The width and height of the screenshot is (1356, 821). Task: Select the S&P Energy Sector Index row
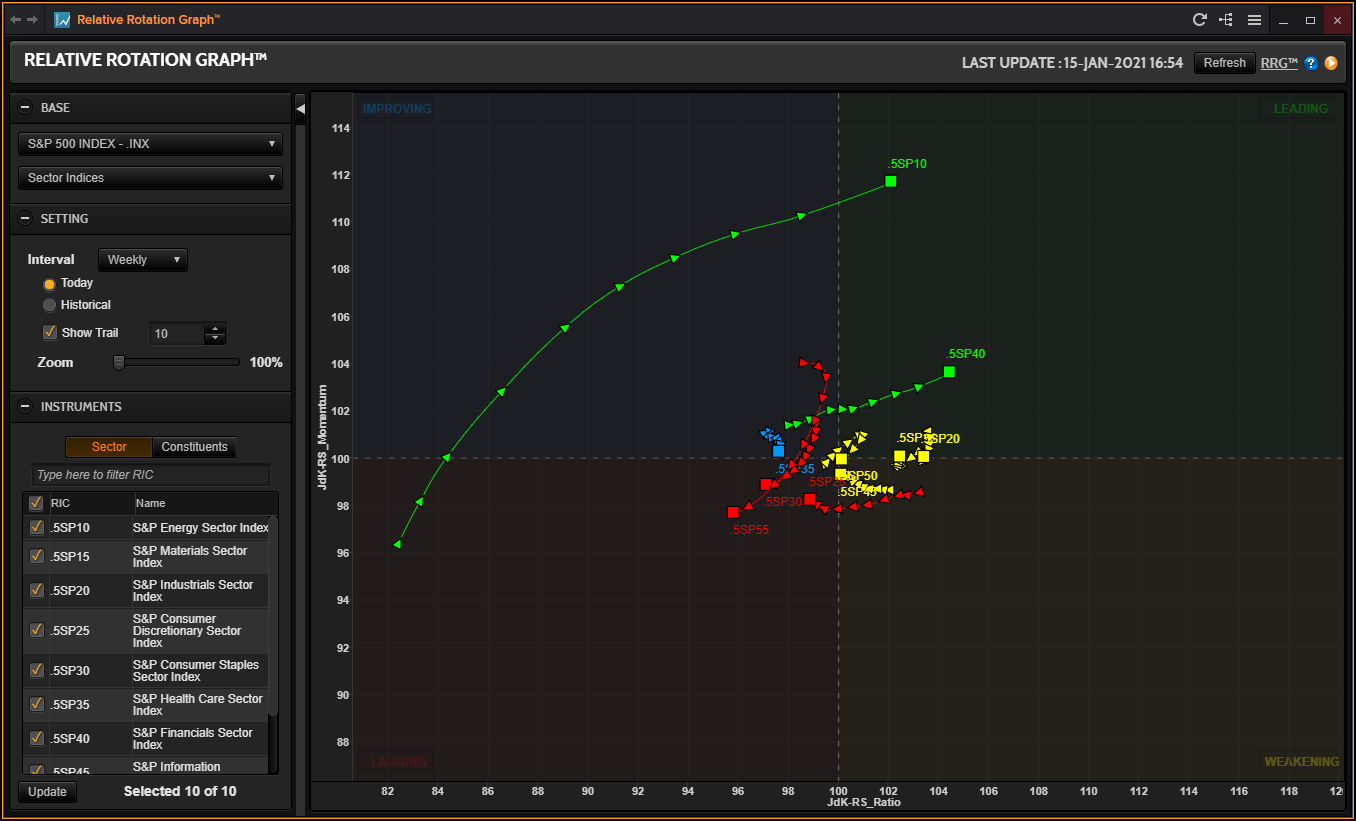tap(147, 527)
